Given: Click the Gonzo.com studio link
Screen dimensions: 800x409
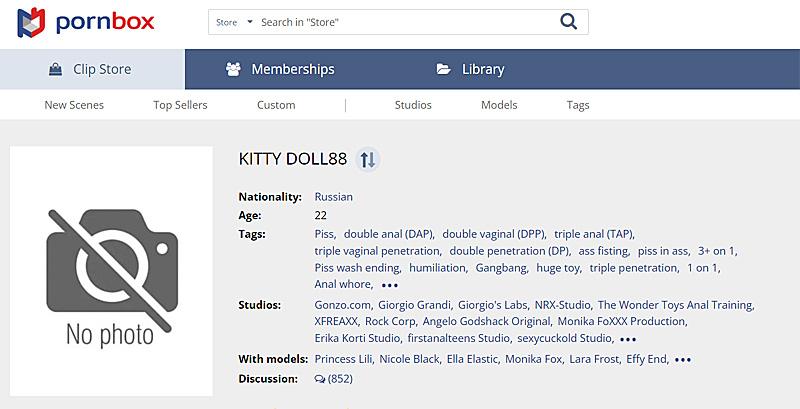Looking at the screenshot, I should tap(344, 305).
